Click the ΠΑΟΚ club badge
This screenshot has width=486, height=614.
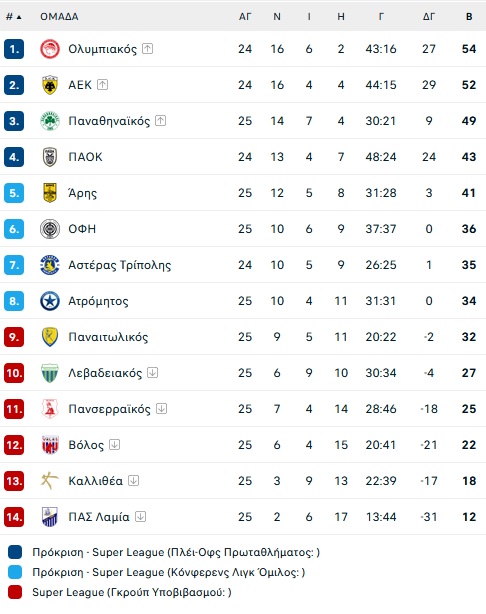[50, 157]
